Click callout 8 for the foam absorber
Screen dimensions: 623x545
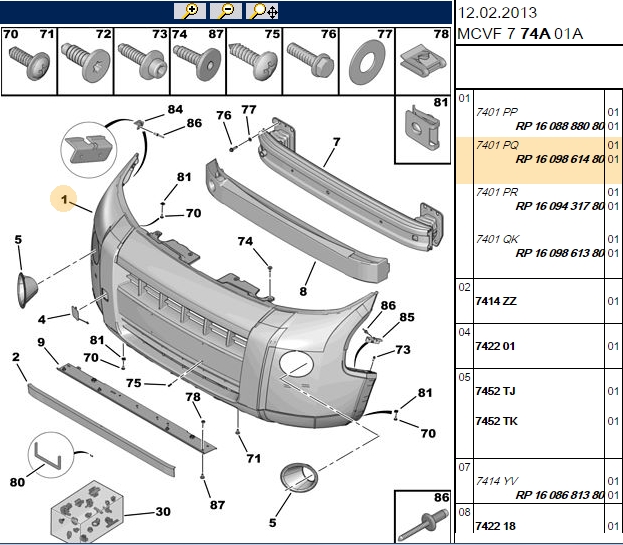[303, 291]
